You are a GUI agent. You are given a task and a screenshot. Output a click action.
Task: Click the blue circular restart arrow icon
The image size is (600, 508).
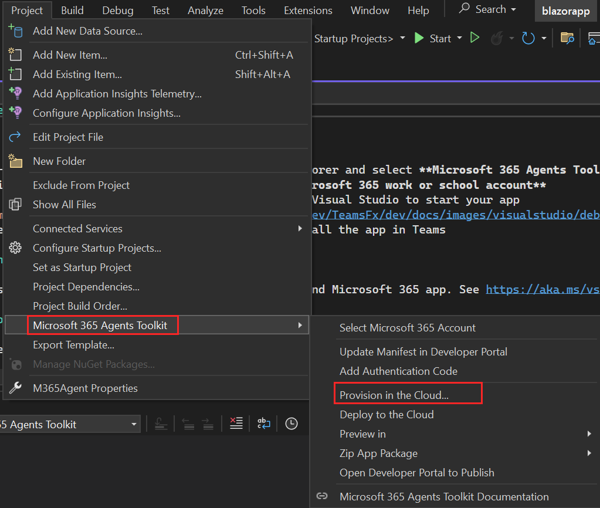(528, 38)
